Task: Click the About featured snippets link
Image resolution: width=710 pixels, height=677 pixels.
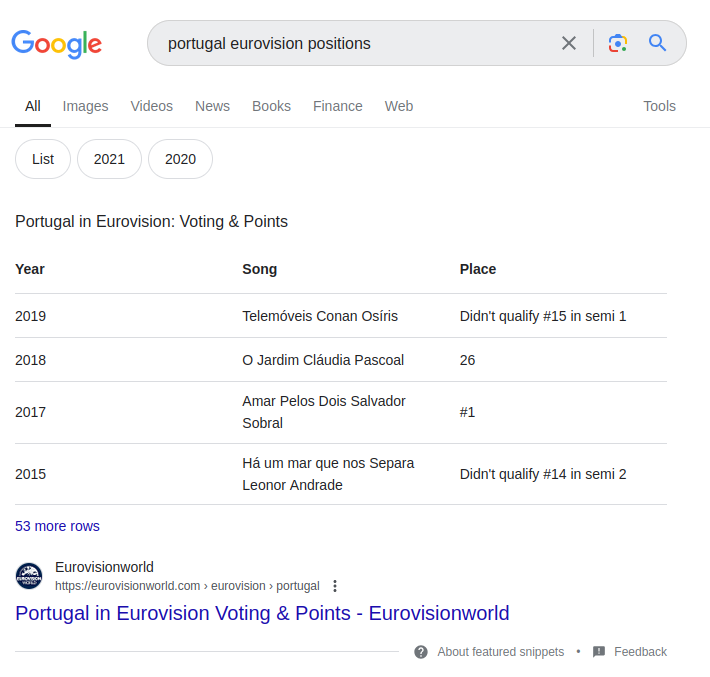Action: pos(500,652)
